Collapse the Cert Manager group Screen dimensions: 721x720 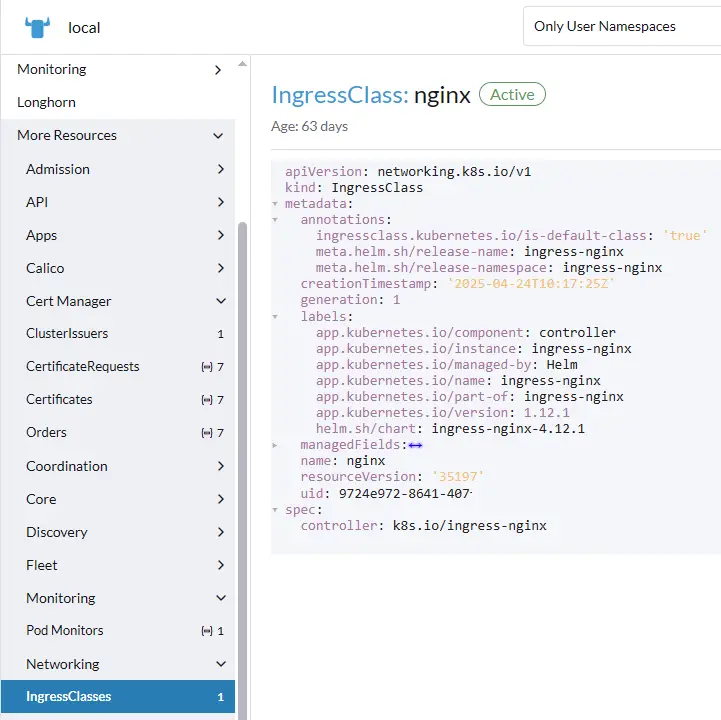coord(221,301)
